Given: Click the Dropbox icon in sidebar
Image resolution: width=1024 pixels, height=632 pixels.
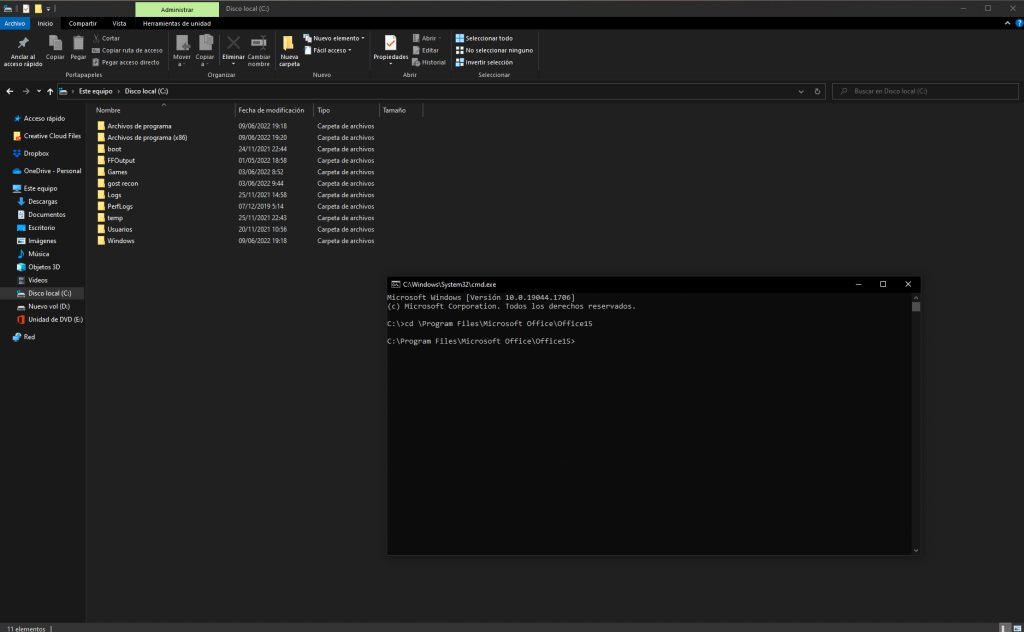Looking at the screenshot, I should pos(17,153).
